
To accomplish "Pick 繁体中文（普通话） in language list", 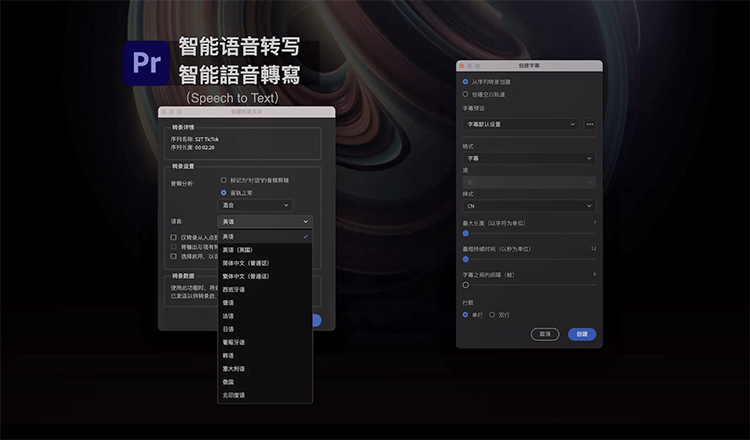I will (x=265, y=276).
